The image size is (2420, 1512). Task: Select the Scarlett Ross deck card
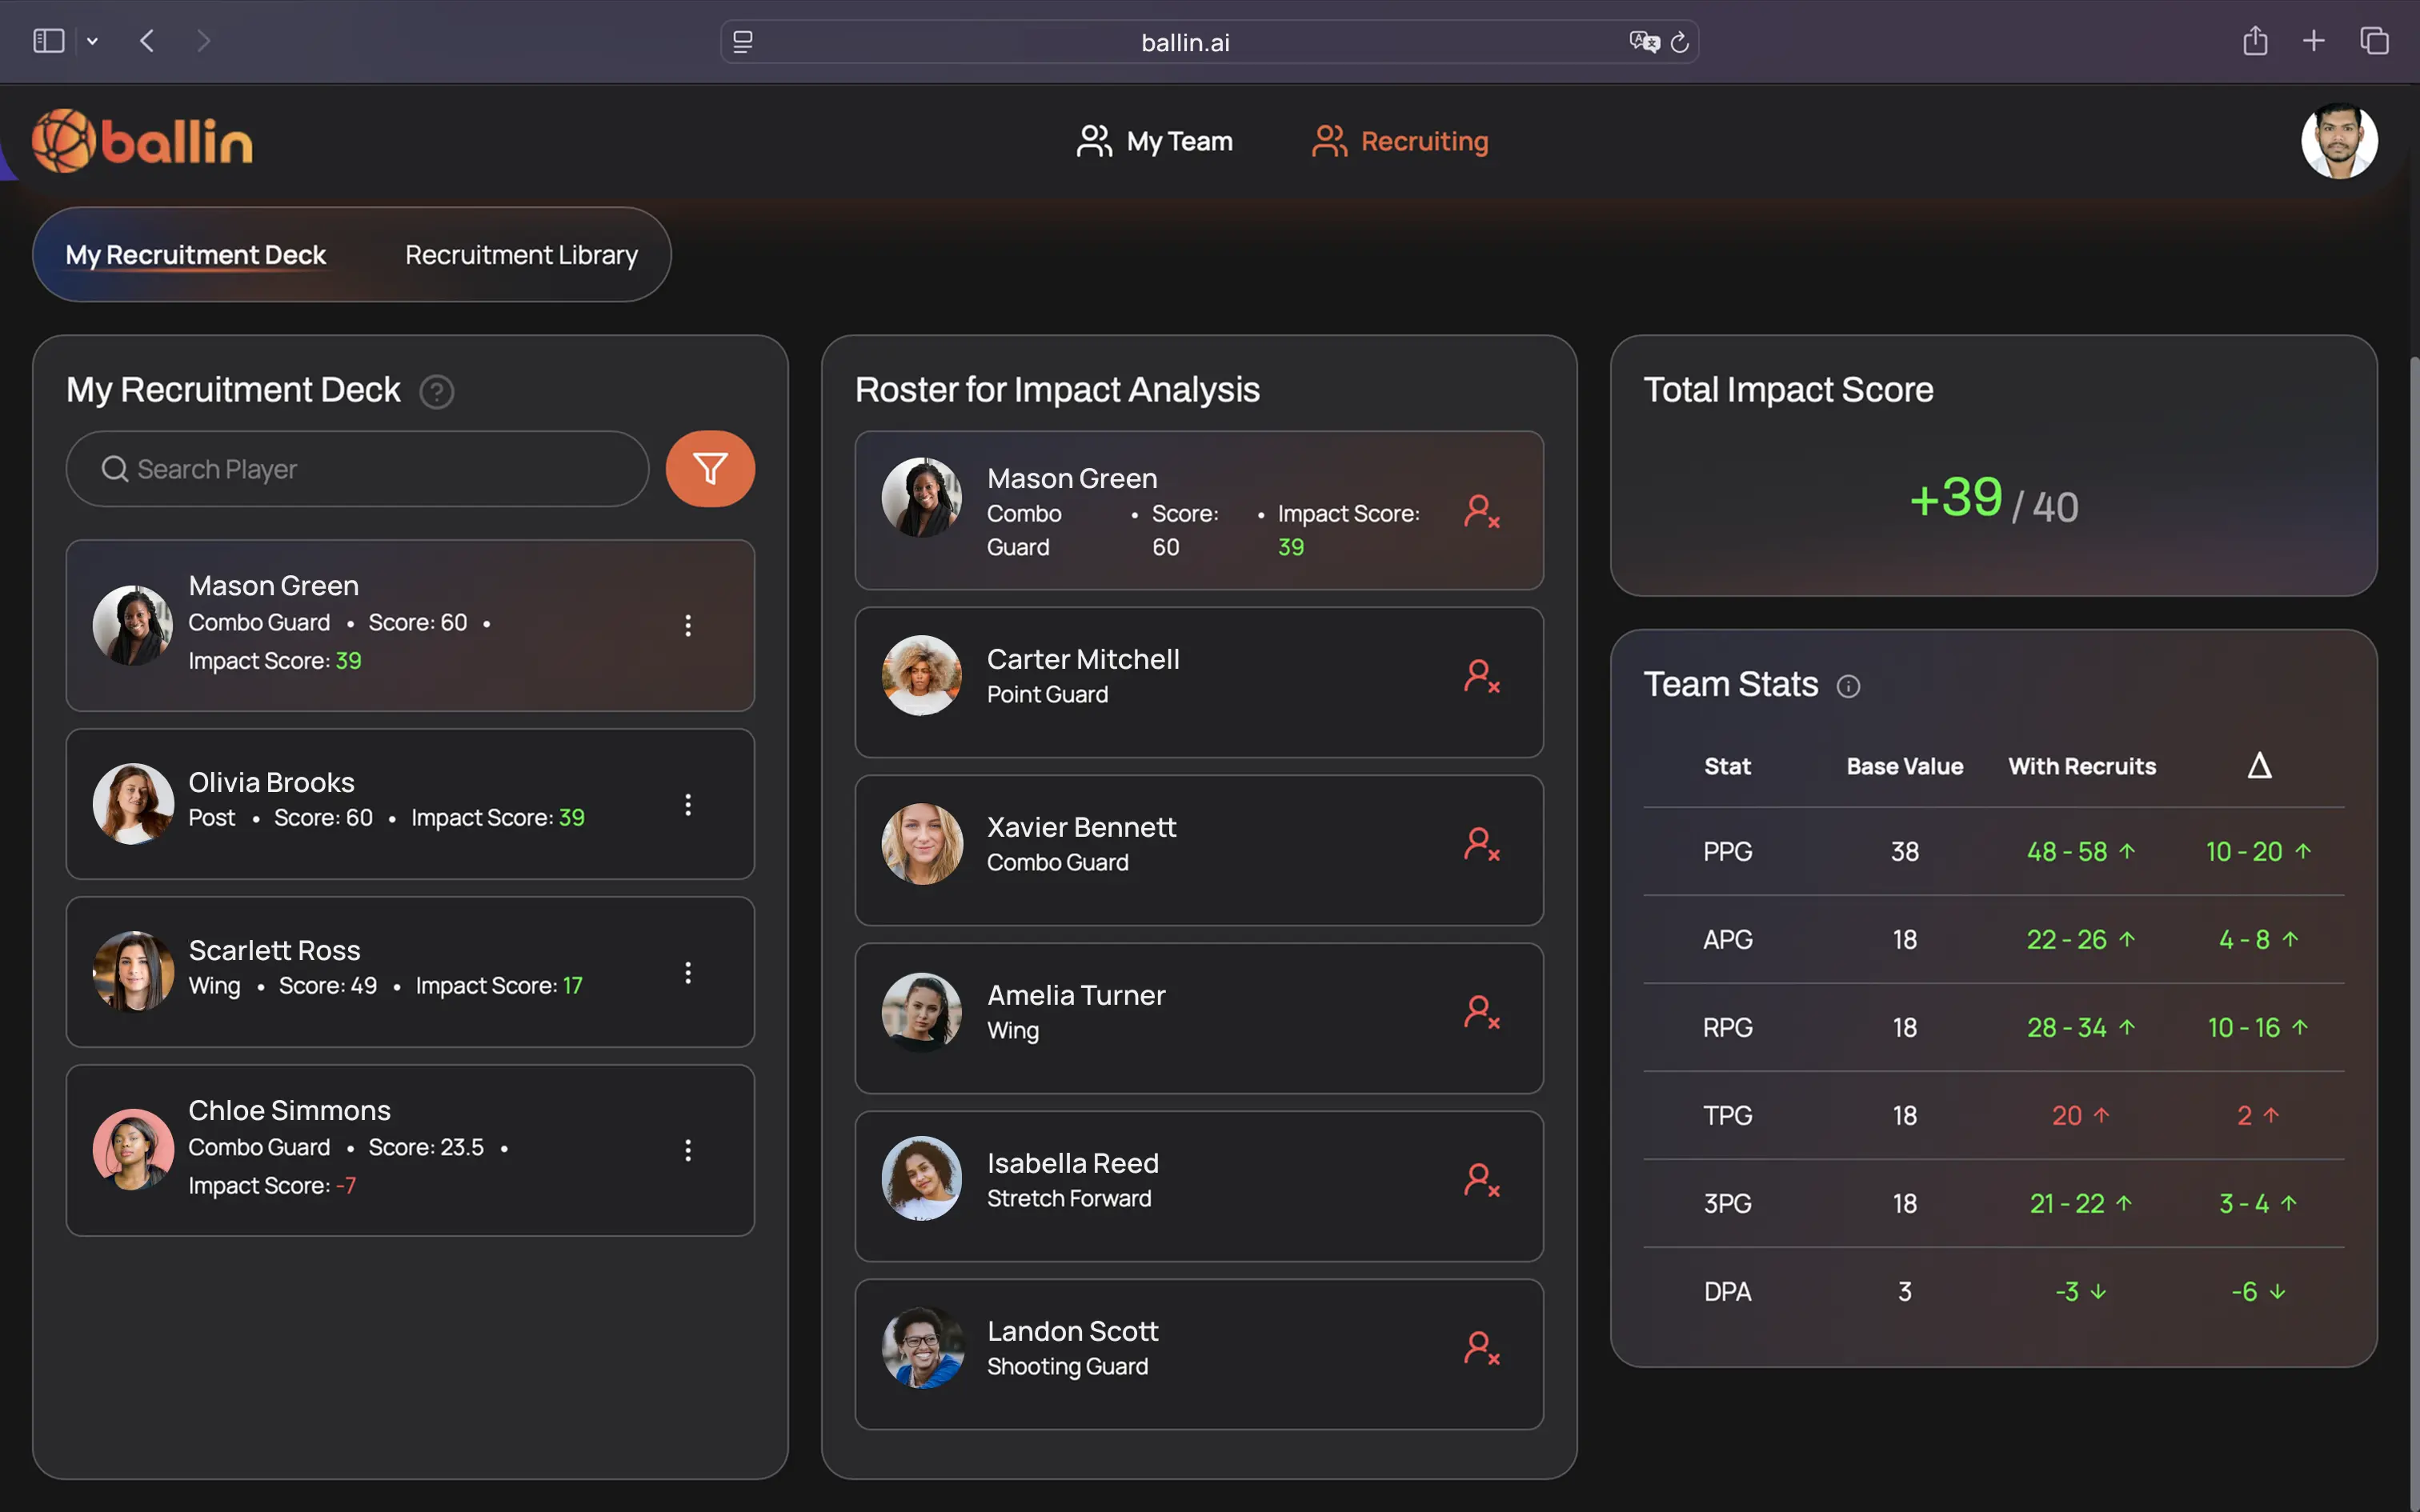[410, 972]
